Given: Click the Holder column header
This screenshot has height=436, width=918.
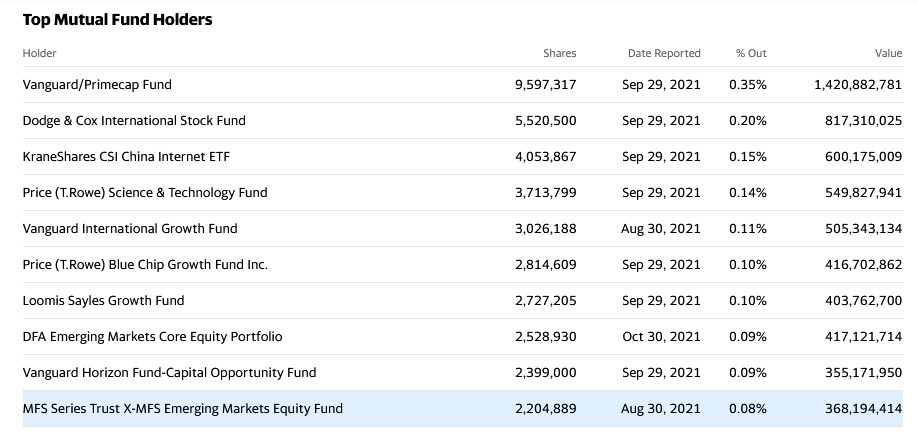Looking at the screenshot, I should click(39, 53).
